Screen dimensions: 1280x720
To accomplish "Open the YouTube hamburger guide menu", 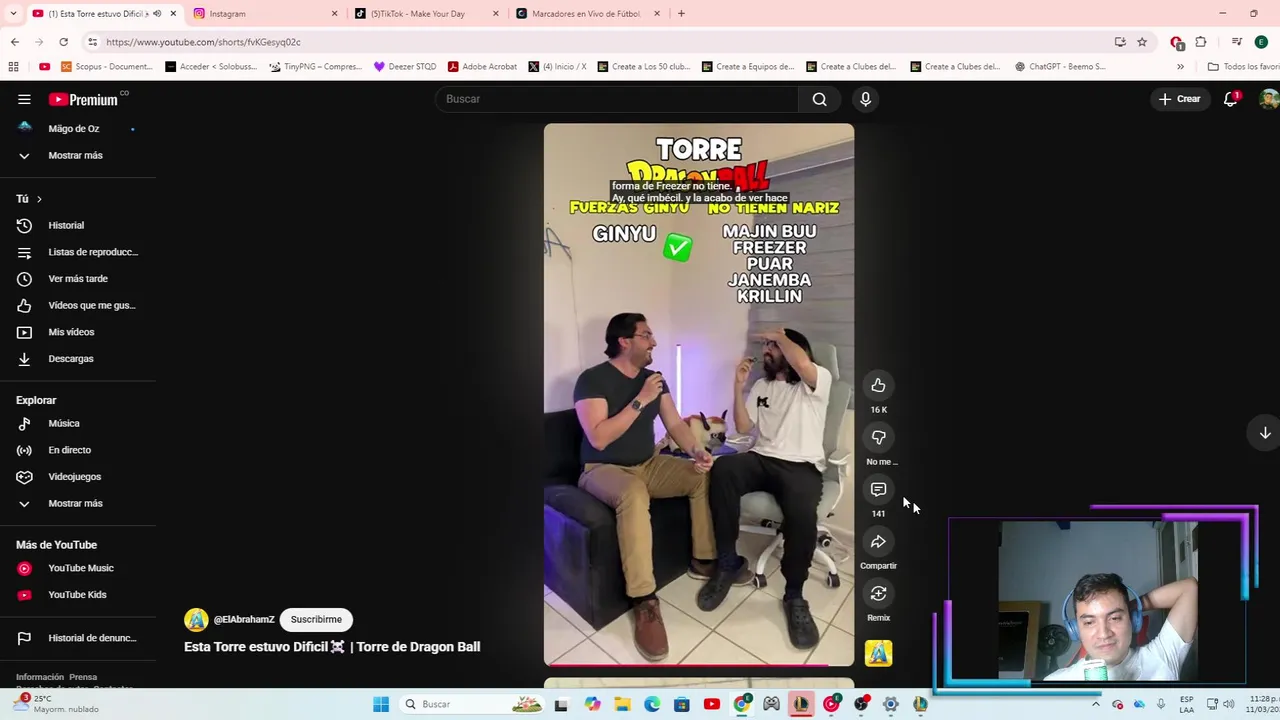I will click(x=24, y=99).
